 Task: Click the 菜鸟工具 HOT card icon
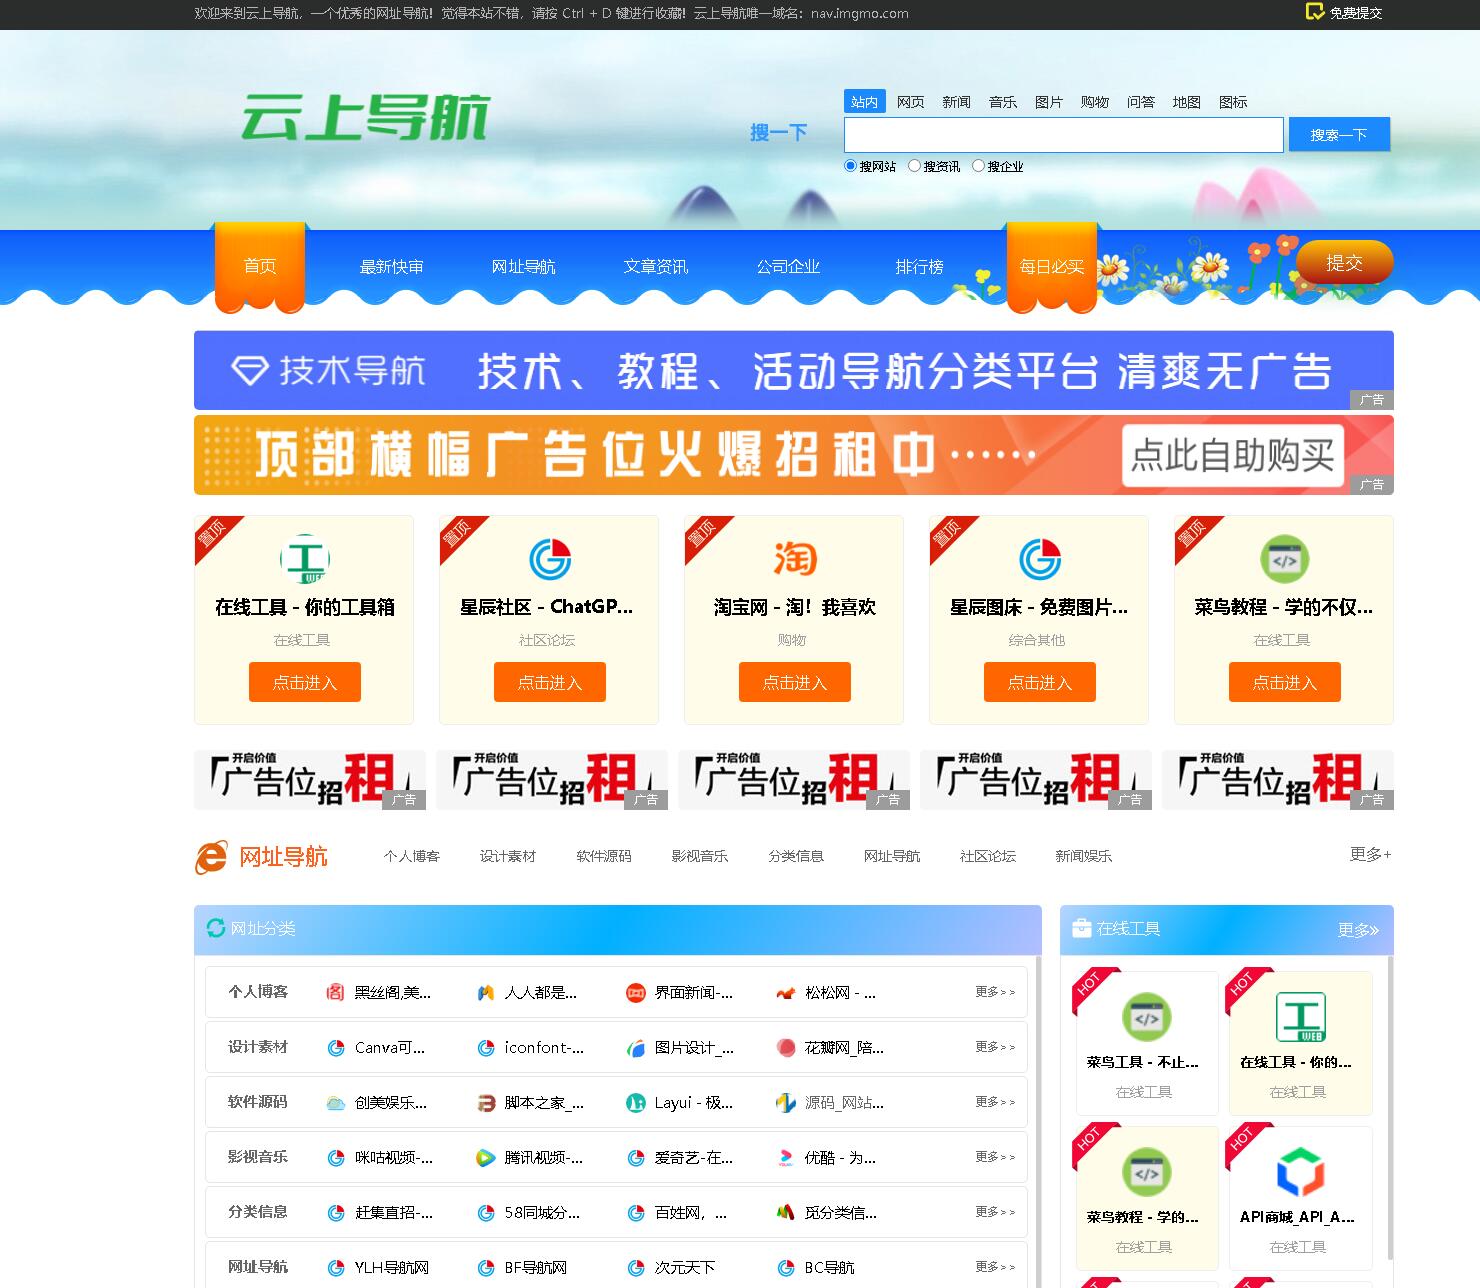point(1146,1018)
